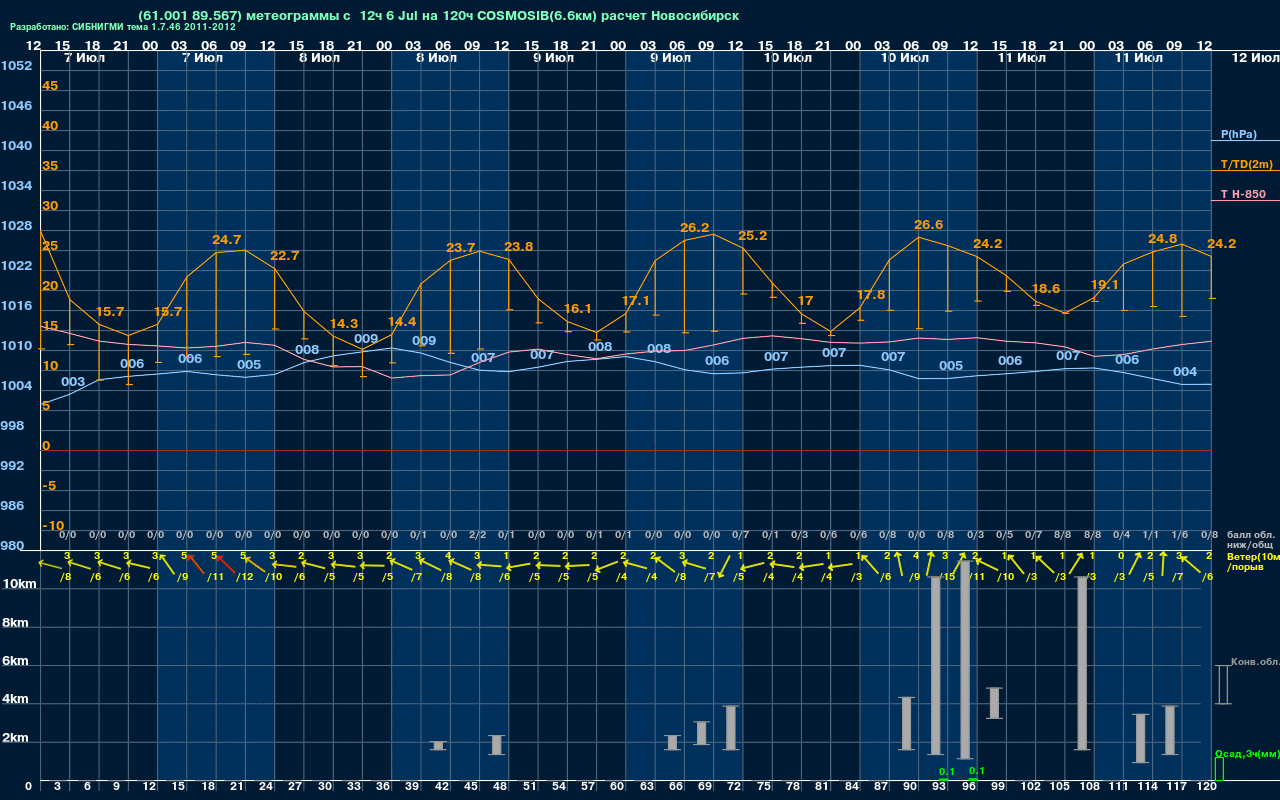The height and width of the screenshot is (800, 1280).
Task: Click the short cloud bar above hour 42
Action: pos(438,745)
